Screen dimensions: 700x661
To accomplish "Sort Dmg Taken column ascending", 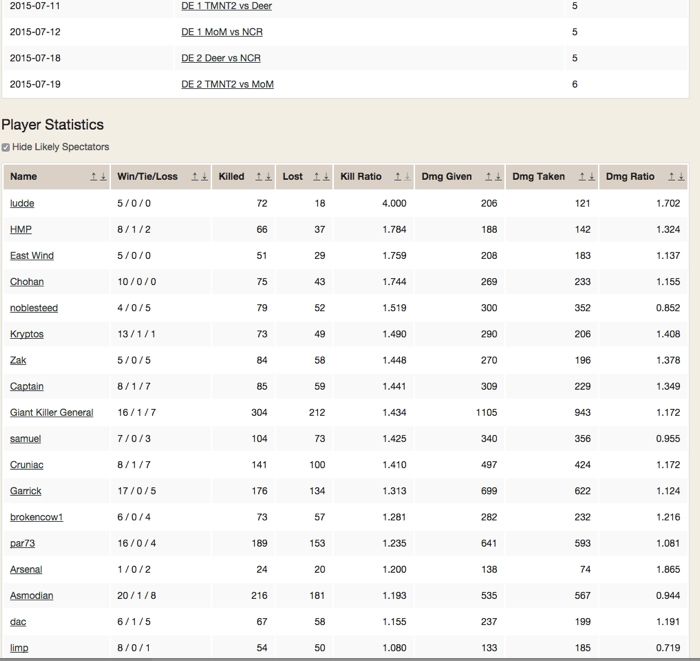I will pyautogui.click(x=581, y=177).
